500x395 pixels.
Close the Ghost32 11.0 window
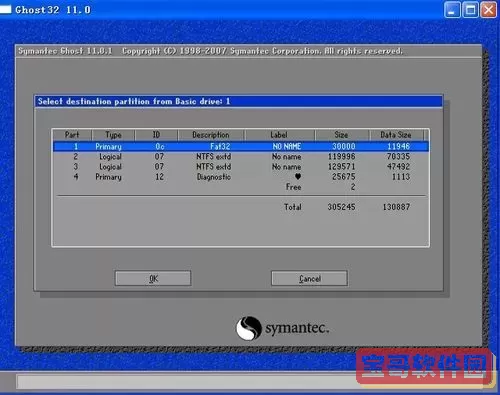click(489, 10)
